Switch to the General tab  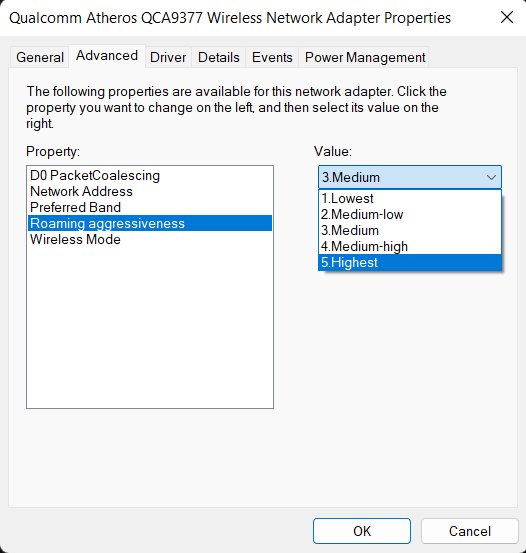[40, 57]
